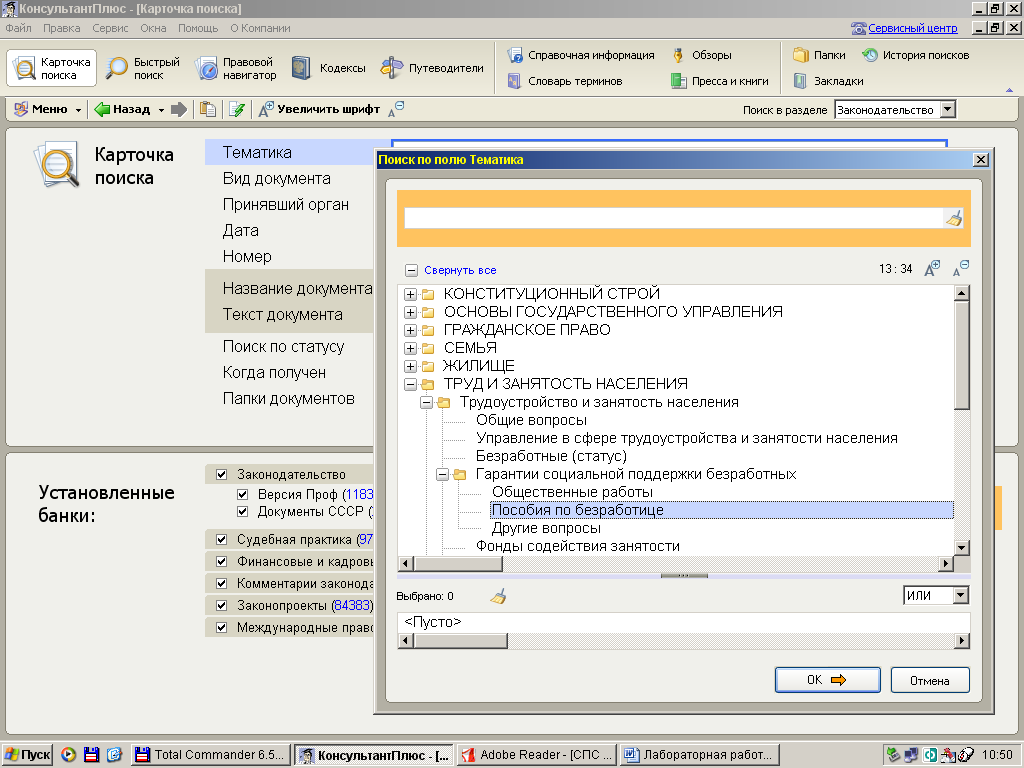Open Путеводители section
Screen dimensions: 1024x768
[x=432, y=68]
